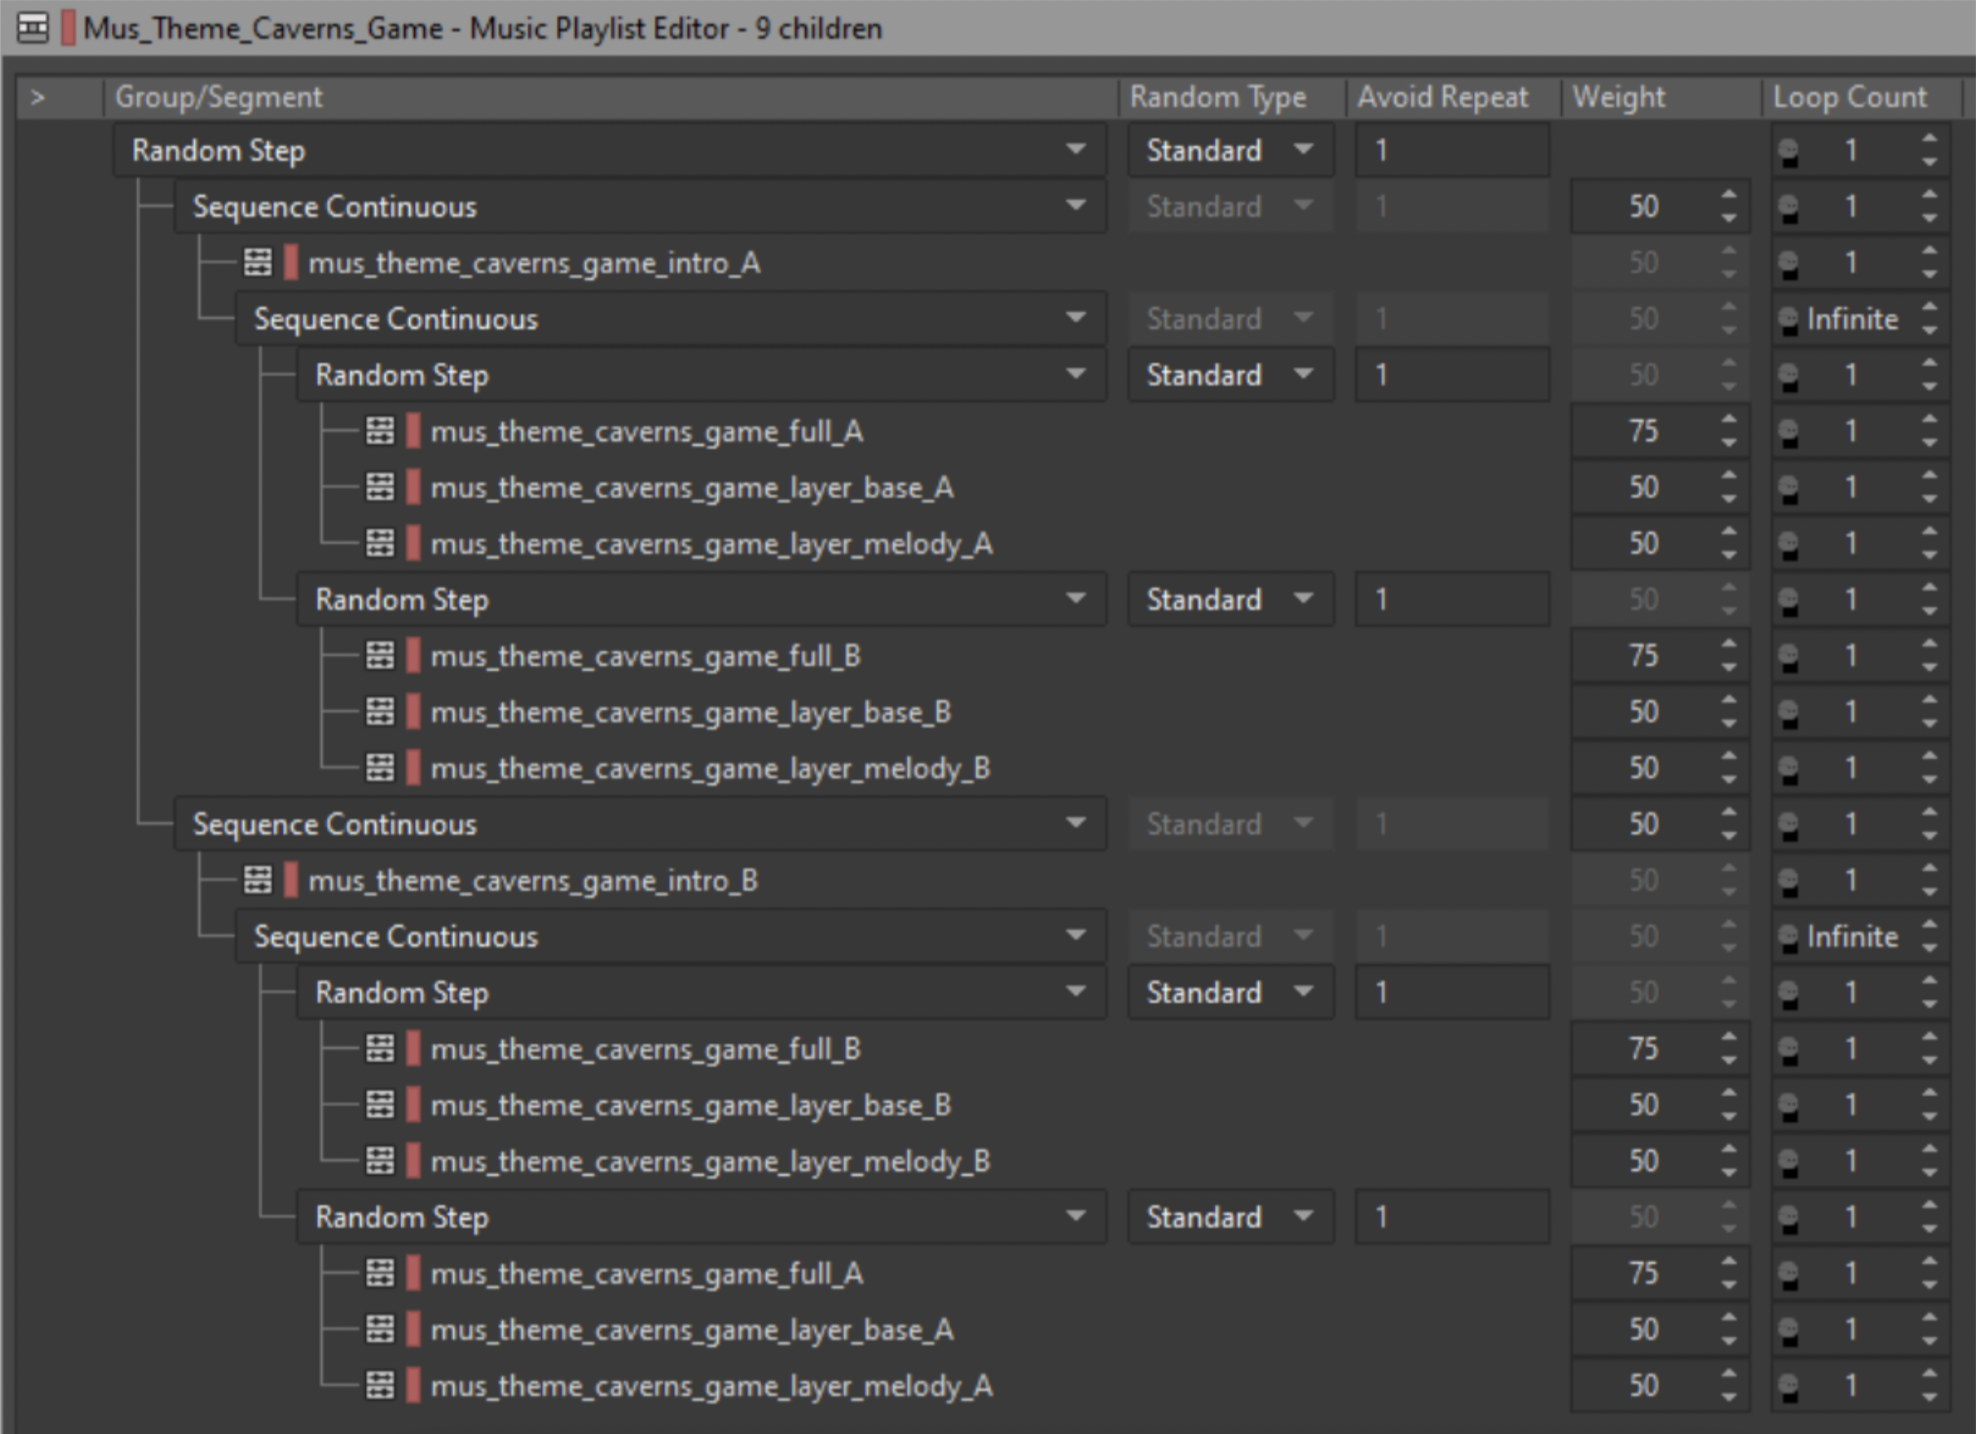Image resolution: width=1976 pixels, height=1434 pixels.
Task: Click the Infinite loop count under intro_B
Action: (1852, 937)
